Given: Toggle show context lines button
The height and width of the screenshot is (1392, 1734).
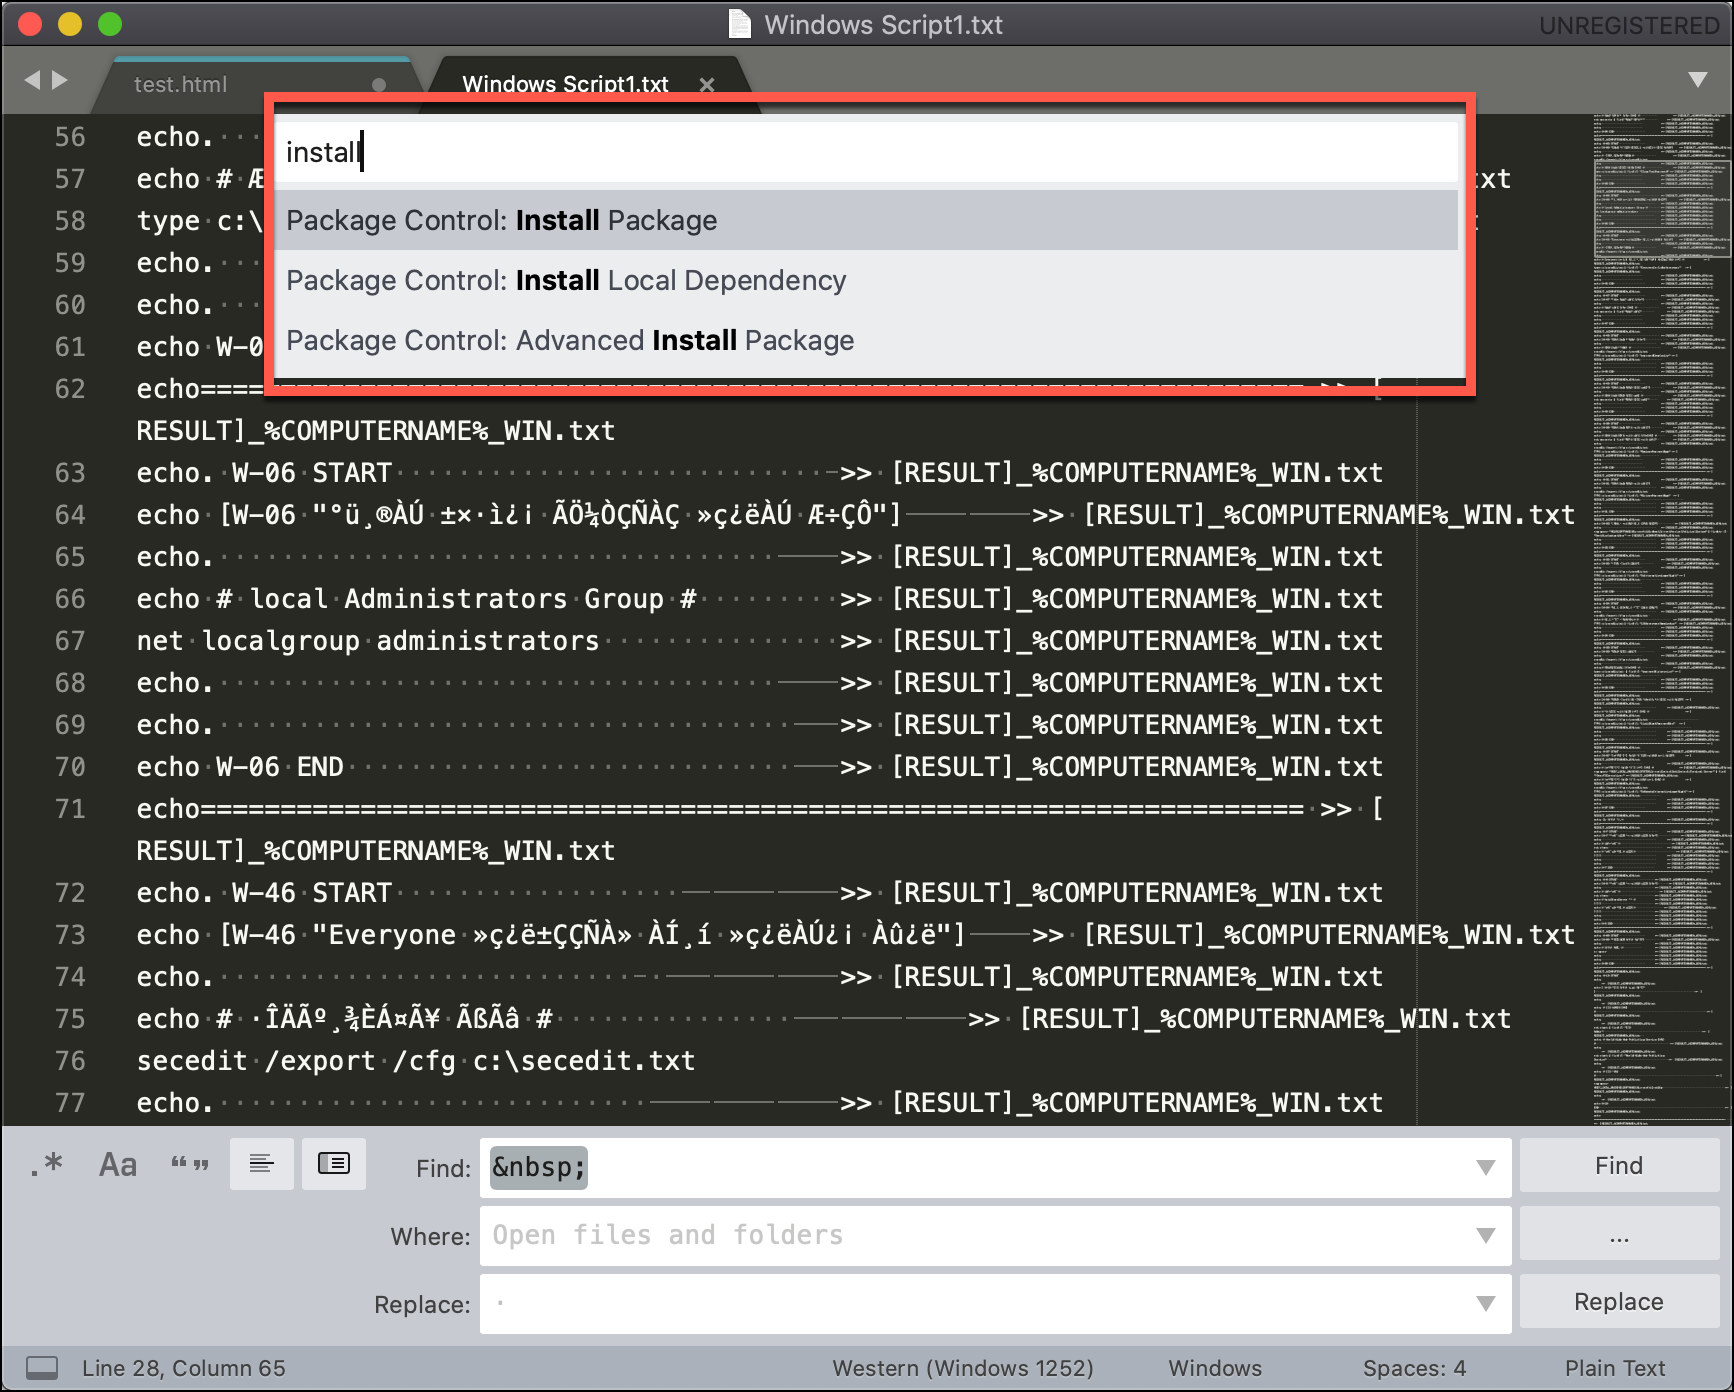Looking at the screenshot, I should point(262,1164).
